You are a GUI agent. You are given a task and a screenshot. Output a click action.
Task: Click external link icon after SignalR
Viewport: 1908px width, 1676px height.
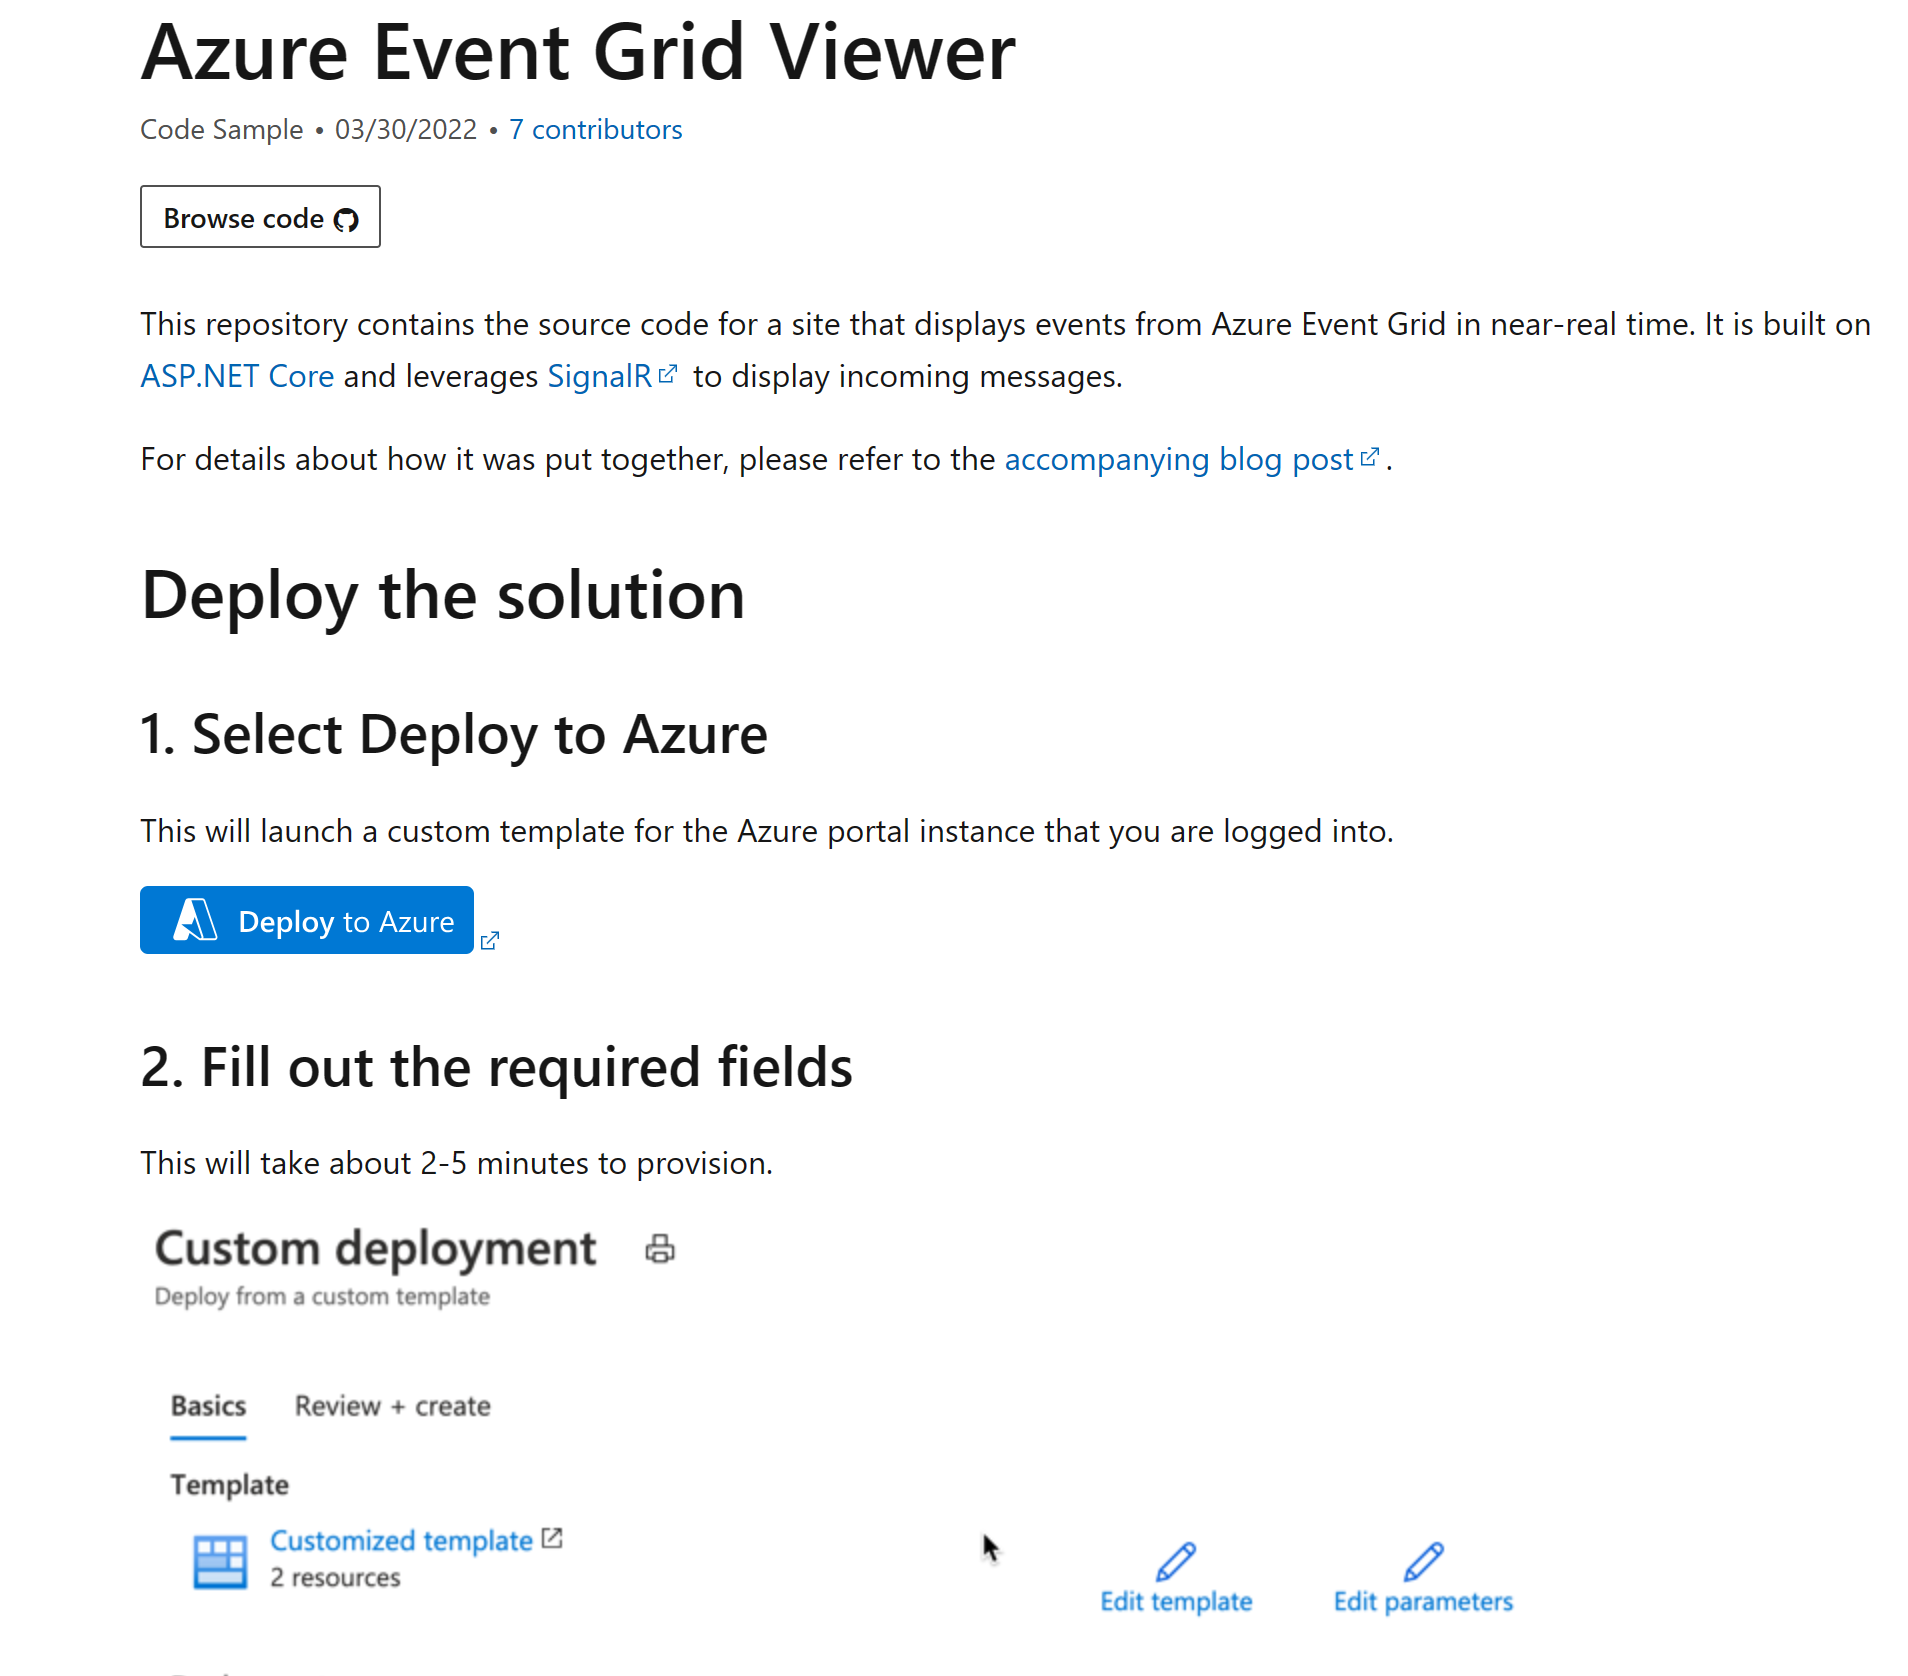tap(668, 374)
